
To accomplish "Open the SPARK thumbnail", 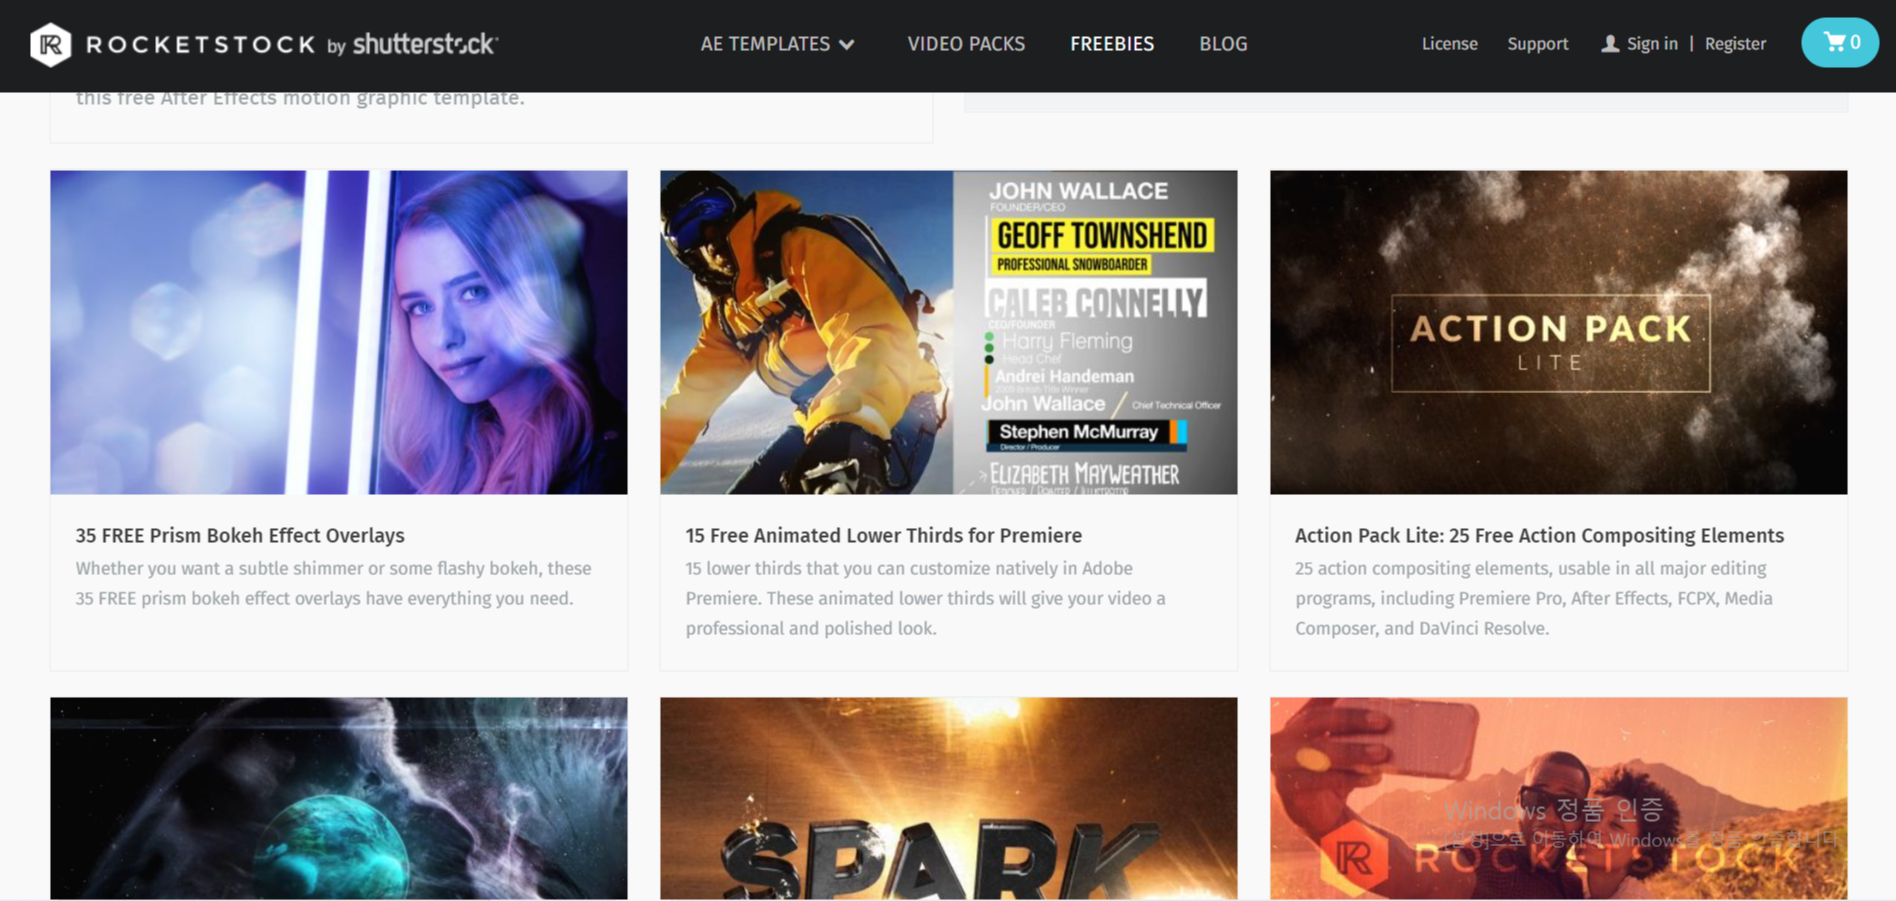I will [x=948, y=798].
